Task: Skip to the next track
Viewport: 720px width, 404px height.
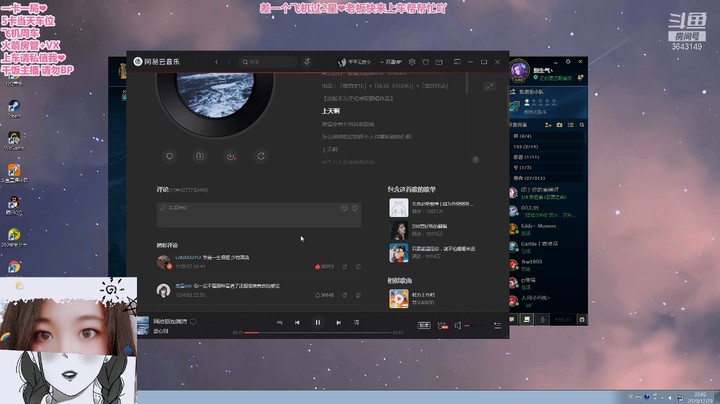Action: point(338,322)
